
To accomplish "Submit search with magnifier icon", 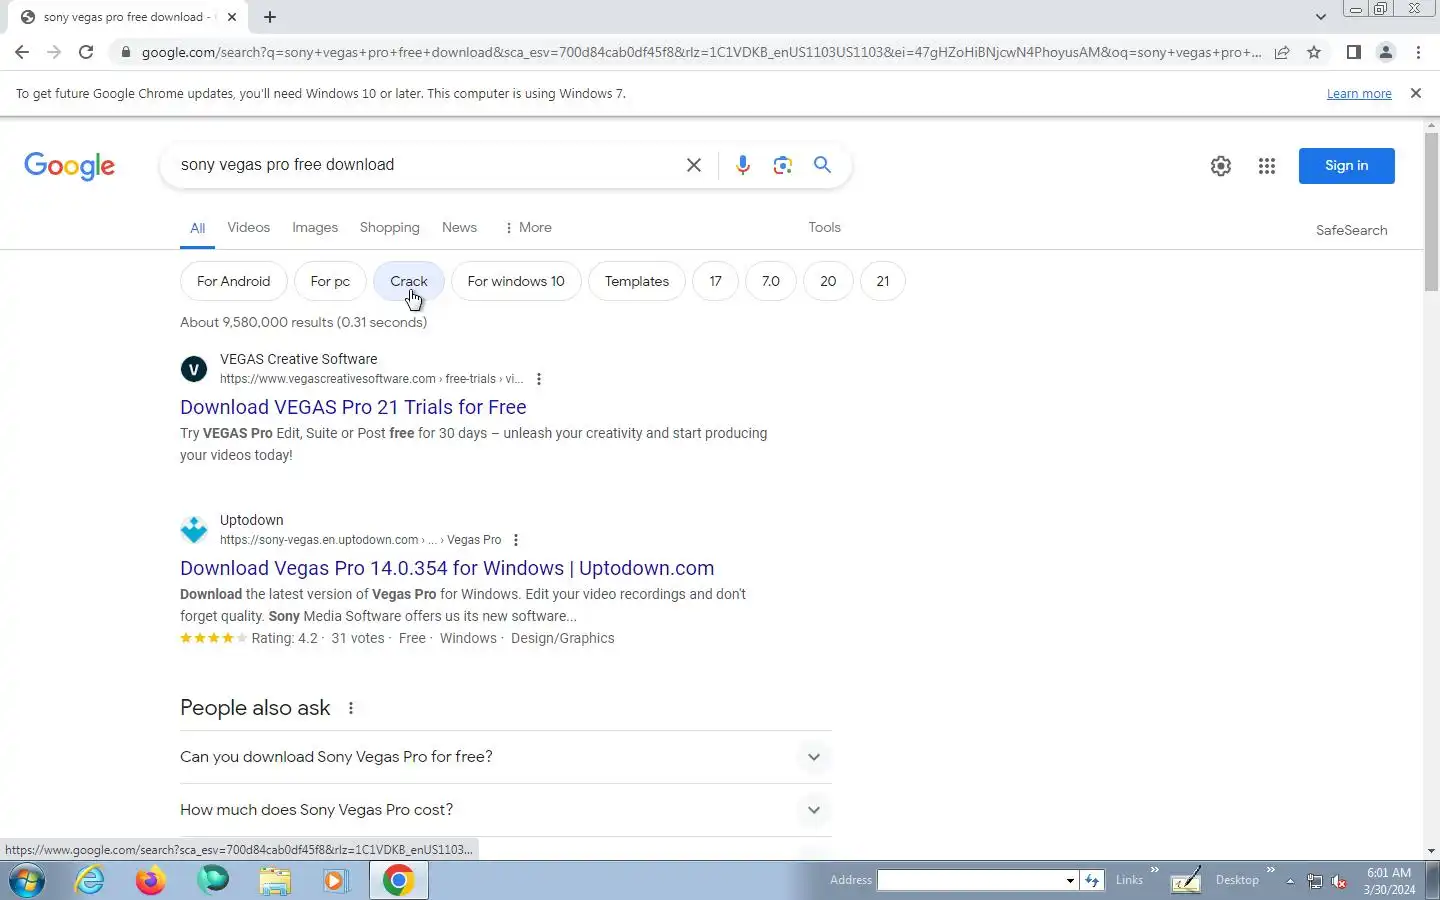I will point(822,165).
